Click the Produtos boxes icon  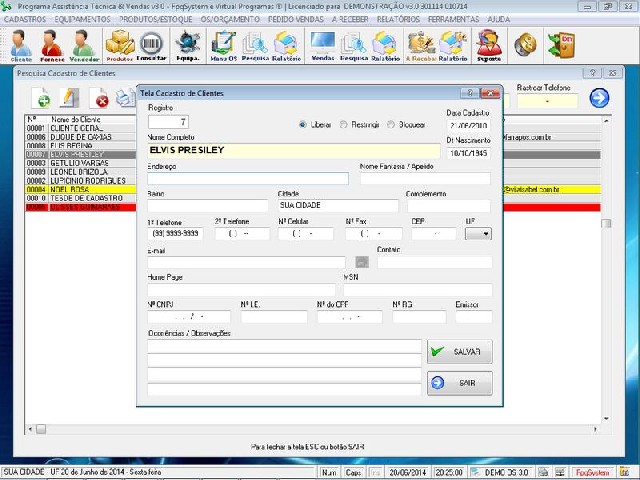(119, 45)
